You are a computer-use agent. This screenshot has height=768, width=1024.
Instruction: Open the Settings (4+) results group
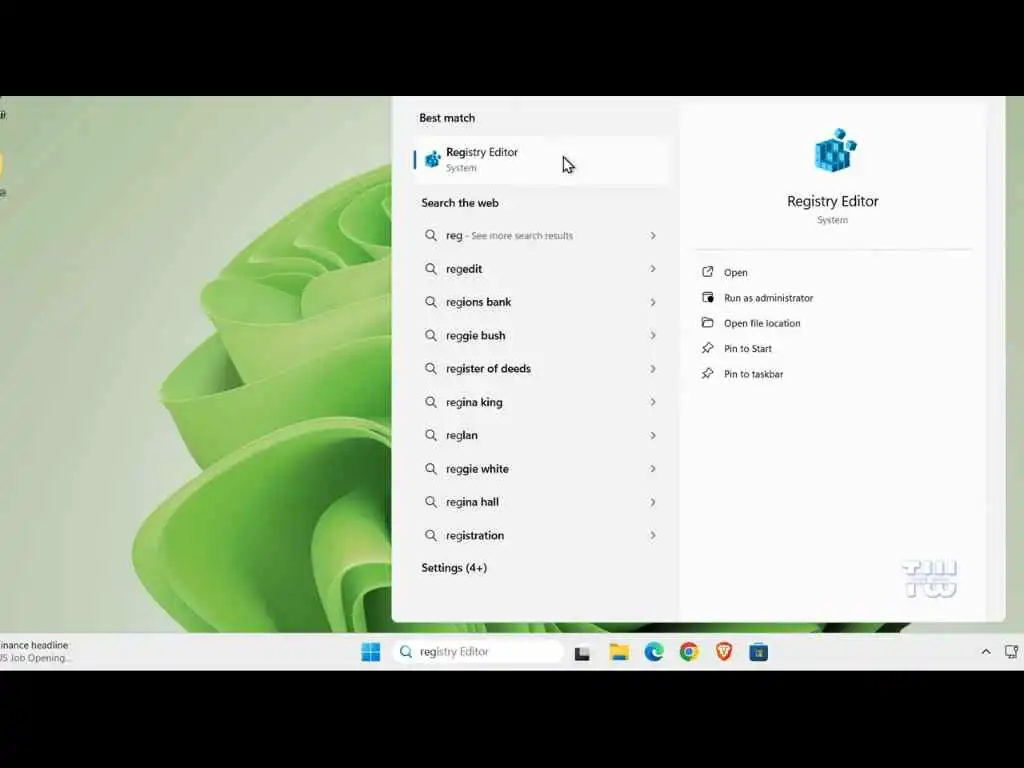pos(454,568)
